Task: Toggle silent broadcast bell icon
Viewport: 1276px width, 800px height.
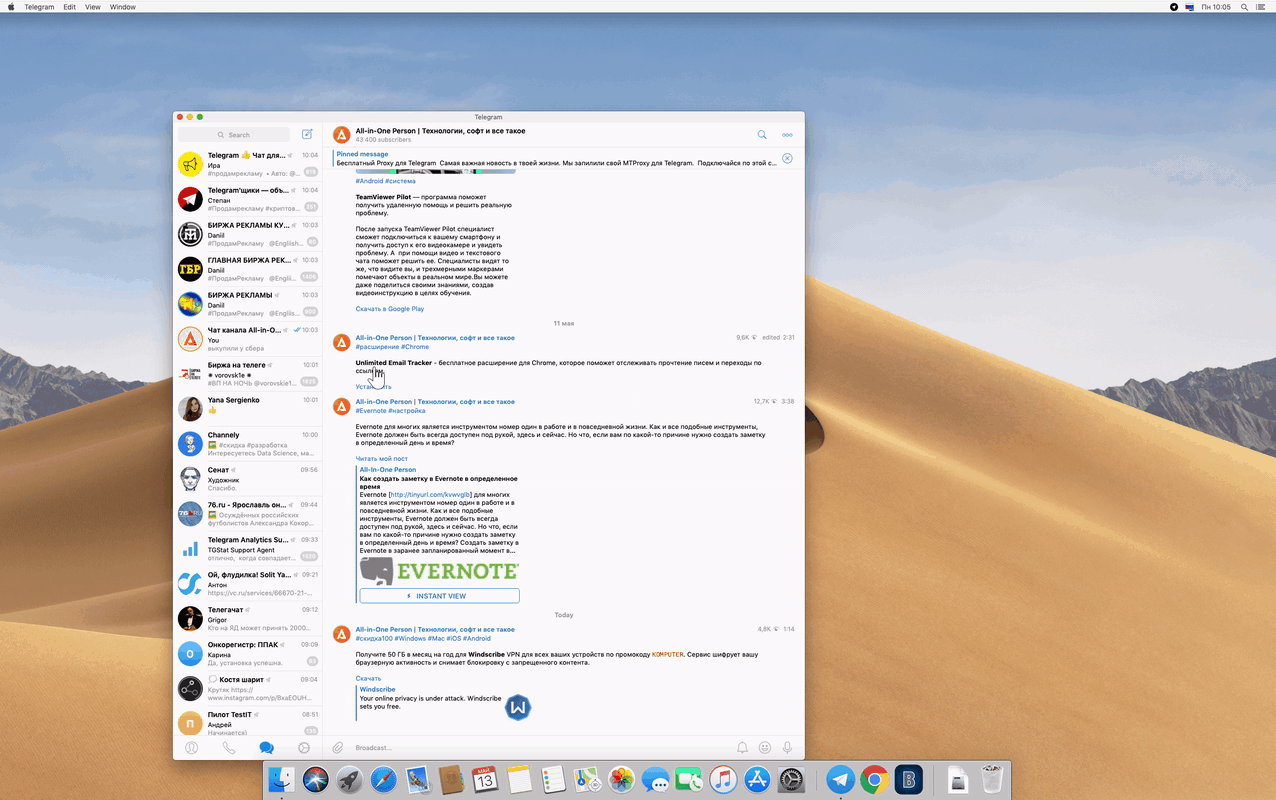Action: [742, 748]
